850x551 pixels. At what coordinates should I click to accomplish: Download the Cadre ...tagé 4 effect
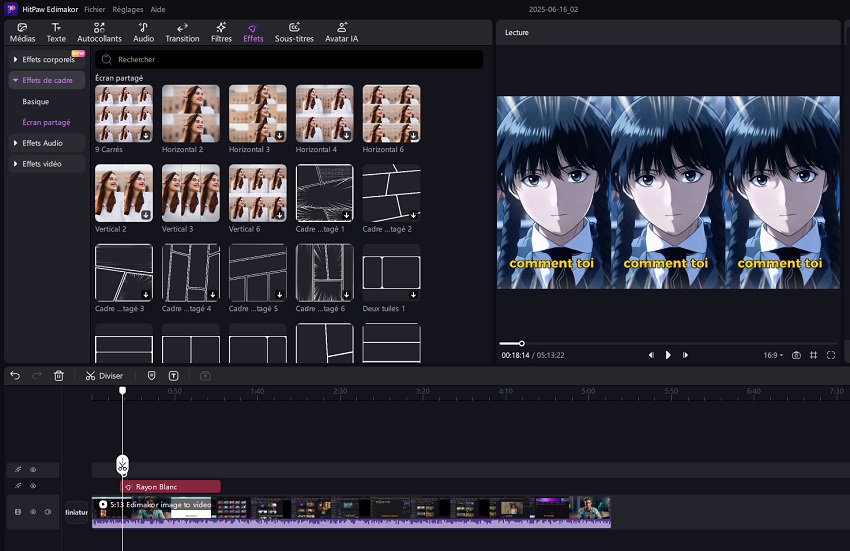[x=212, y=294]
